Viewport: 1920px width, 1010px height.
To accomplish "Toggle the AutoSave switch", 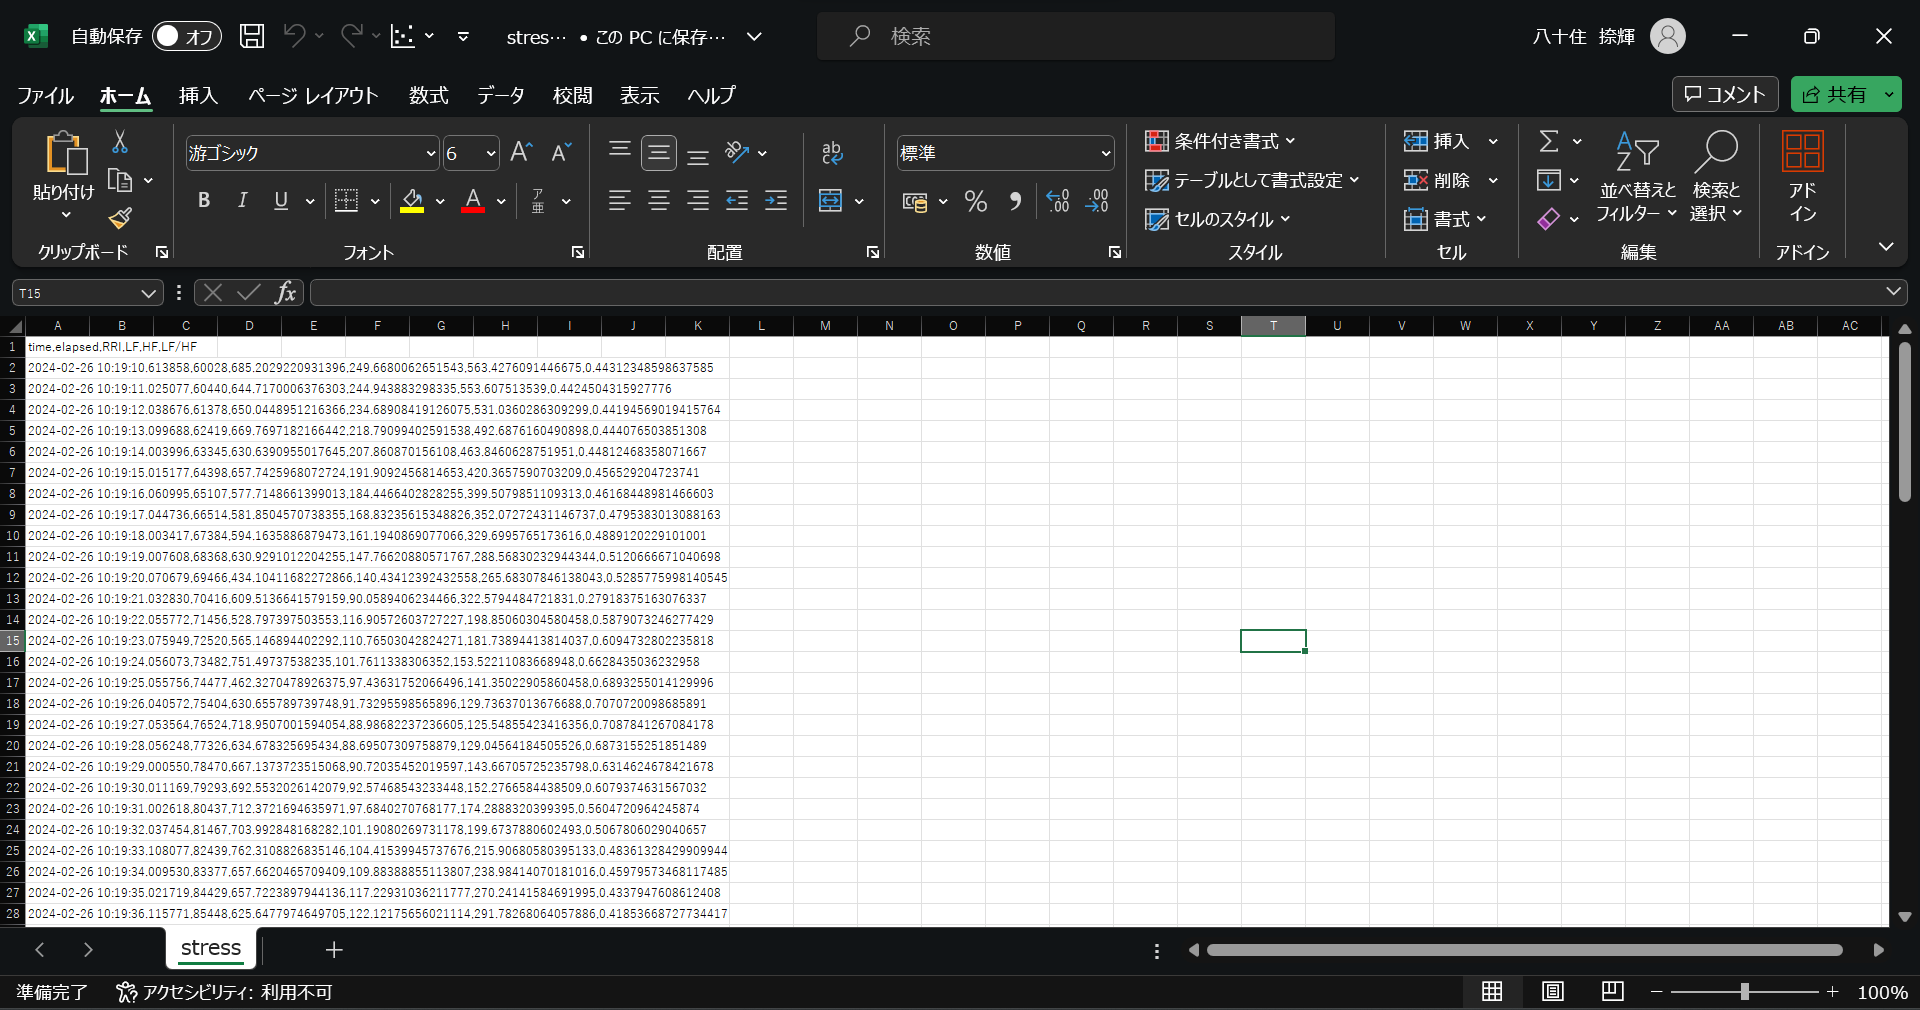I will tap(186, 37).
